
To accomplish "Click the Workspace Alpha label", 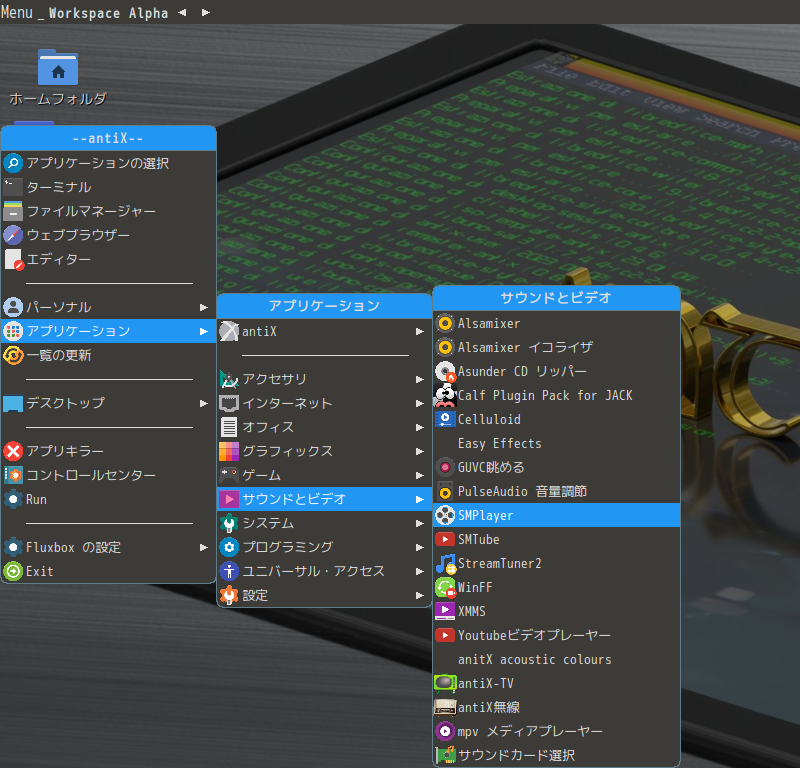I will [x=108, y=13].
